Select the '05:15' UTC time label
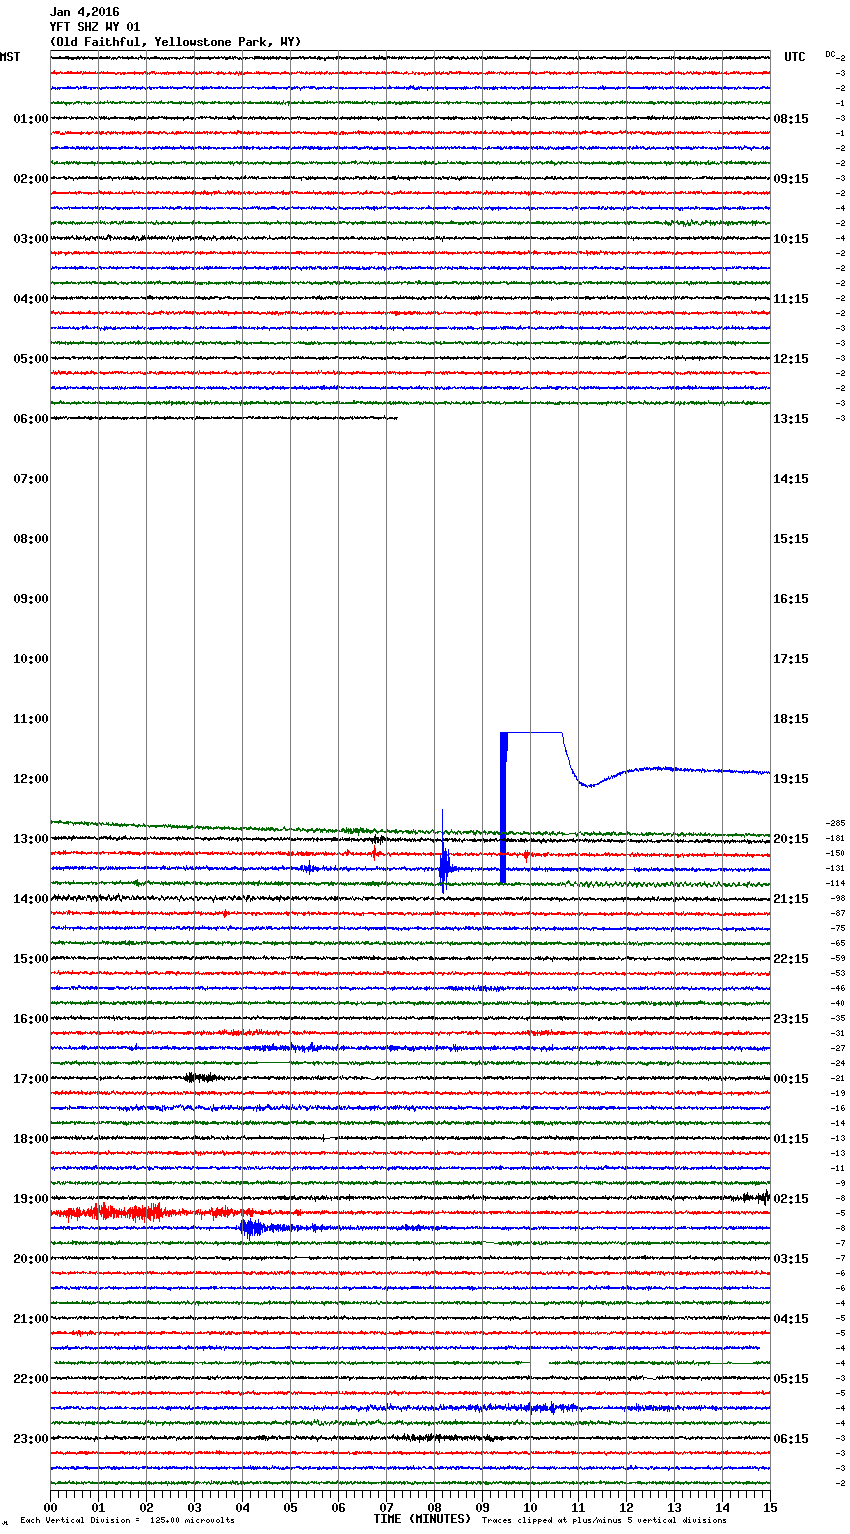Screen dimensions: 850x1534 (791, 1379)
